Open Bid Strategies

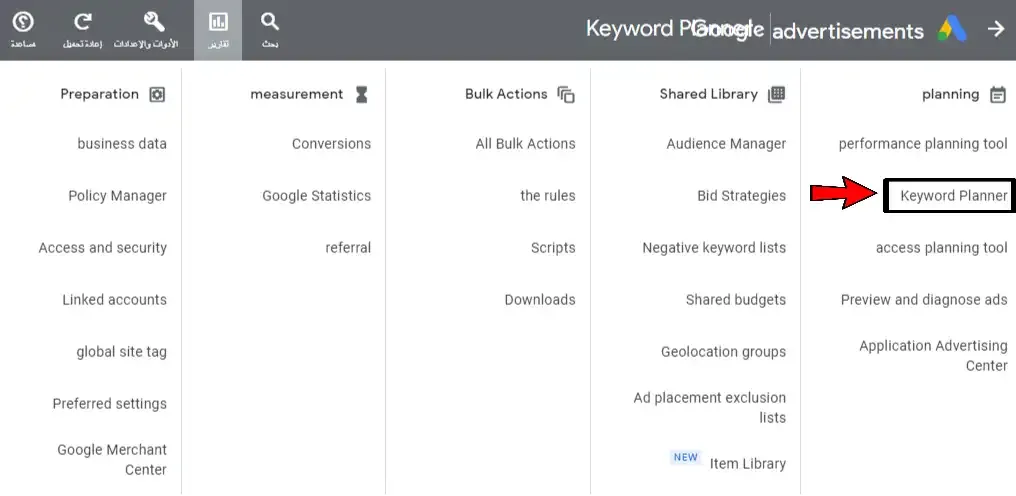click(742, 196)
